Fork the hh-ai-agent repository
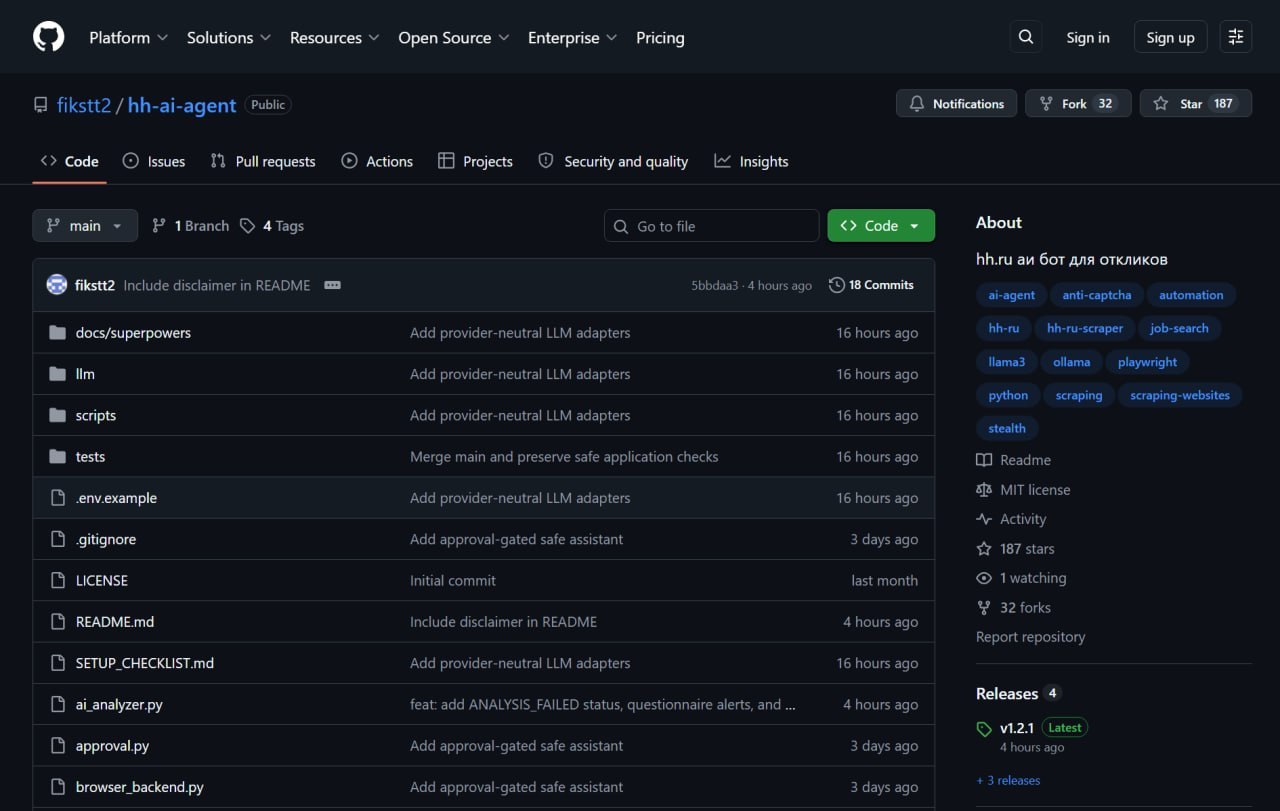1280x811 pixels. (1078, 104)
